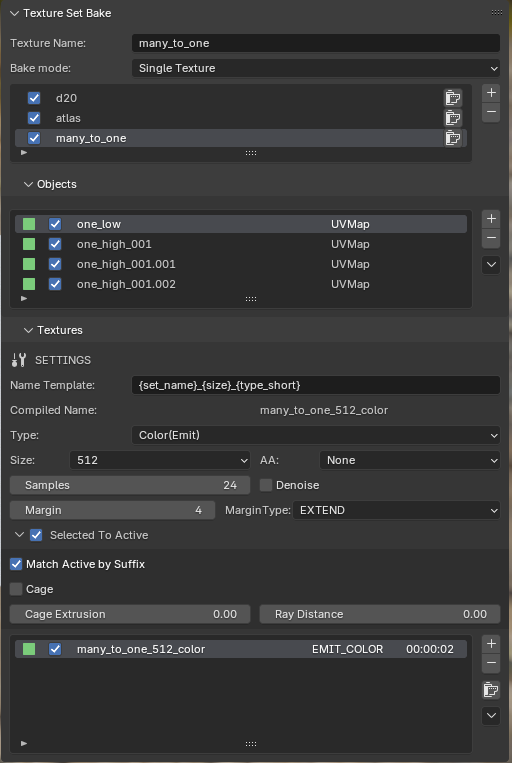The height and width of the screenshot is (763, 512).
Task: Open the Bake mode dropdown
Action: point(316,68)
